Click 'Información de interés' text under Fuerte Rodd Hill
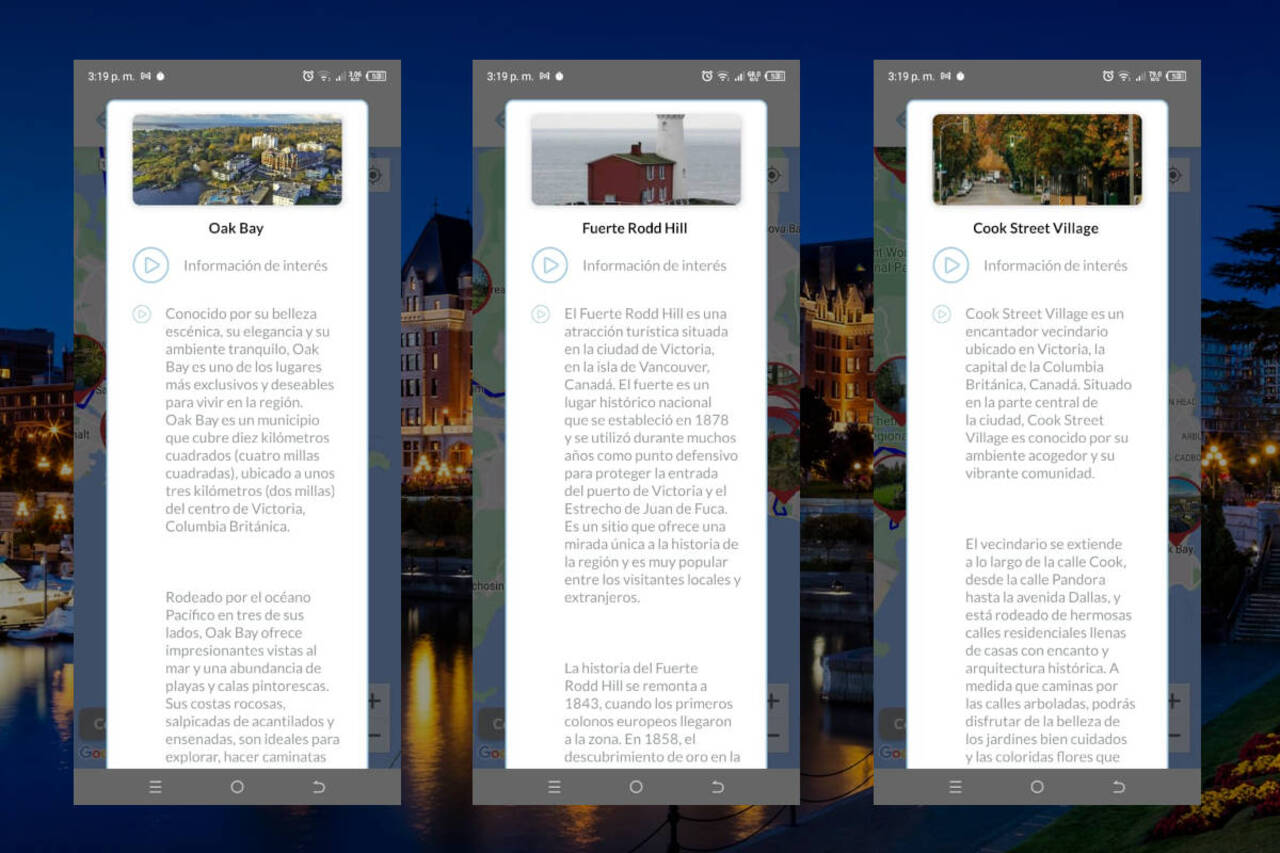Viewport: 1280px width, 853px height. click(x=654, y=266)
